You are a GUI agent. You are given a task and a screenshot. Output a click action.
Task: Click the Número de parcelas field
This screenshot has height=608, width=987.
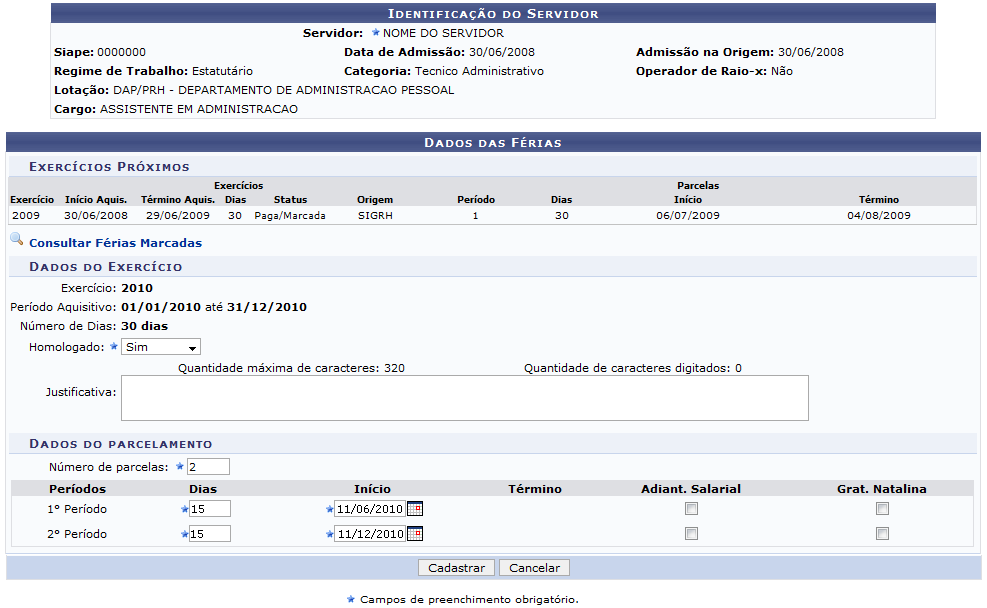tap(209, 467)
